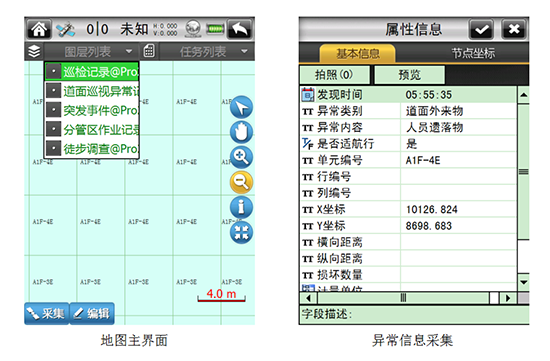Image resolution: width=550 pixels, height=361 pixels.
Task: Click the 字段描述 description area
Action: 414,314
